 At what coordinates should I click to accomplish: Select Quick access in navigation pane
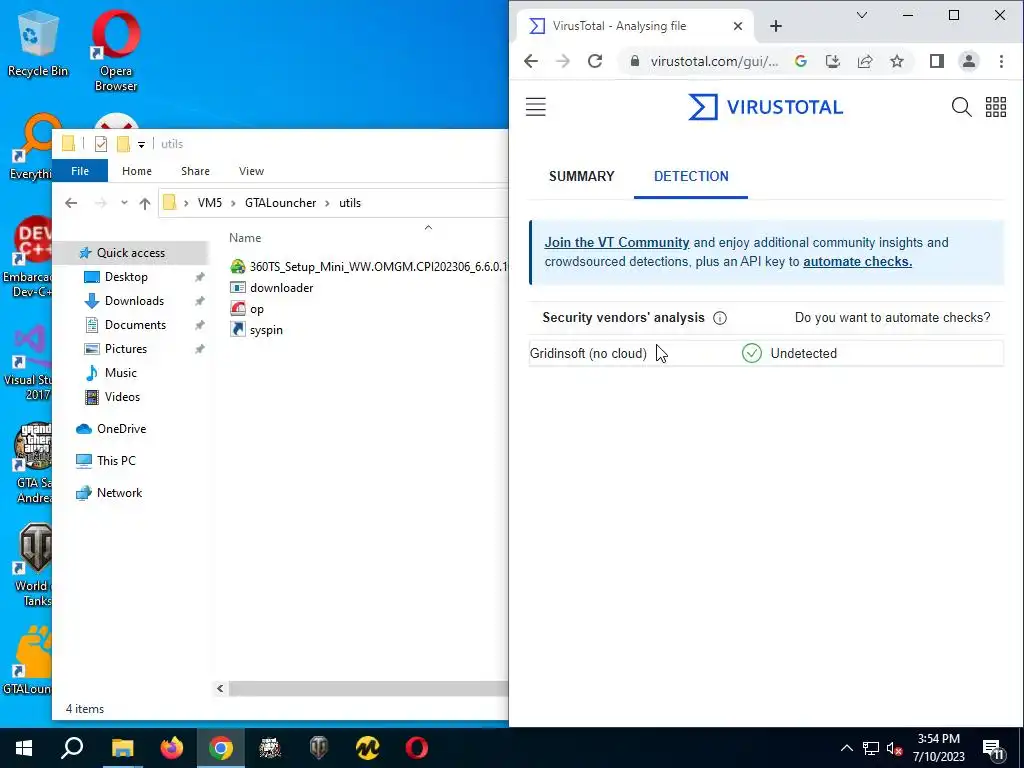point(131,253)
